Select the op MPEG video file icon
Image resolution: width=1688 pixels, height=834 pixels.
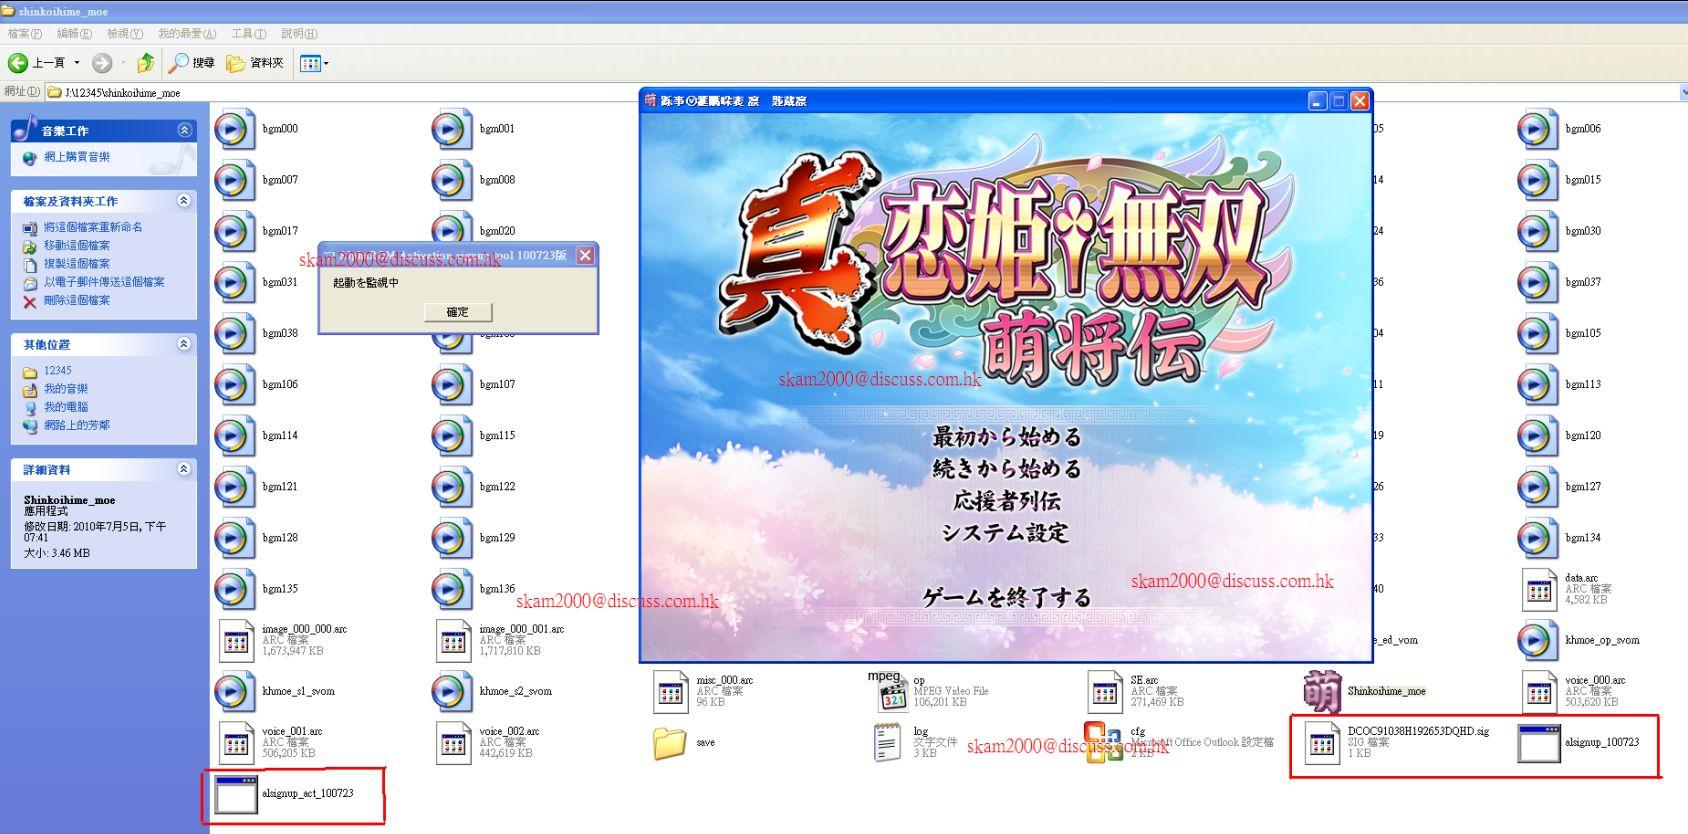[887, 691]
